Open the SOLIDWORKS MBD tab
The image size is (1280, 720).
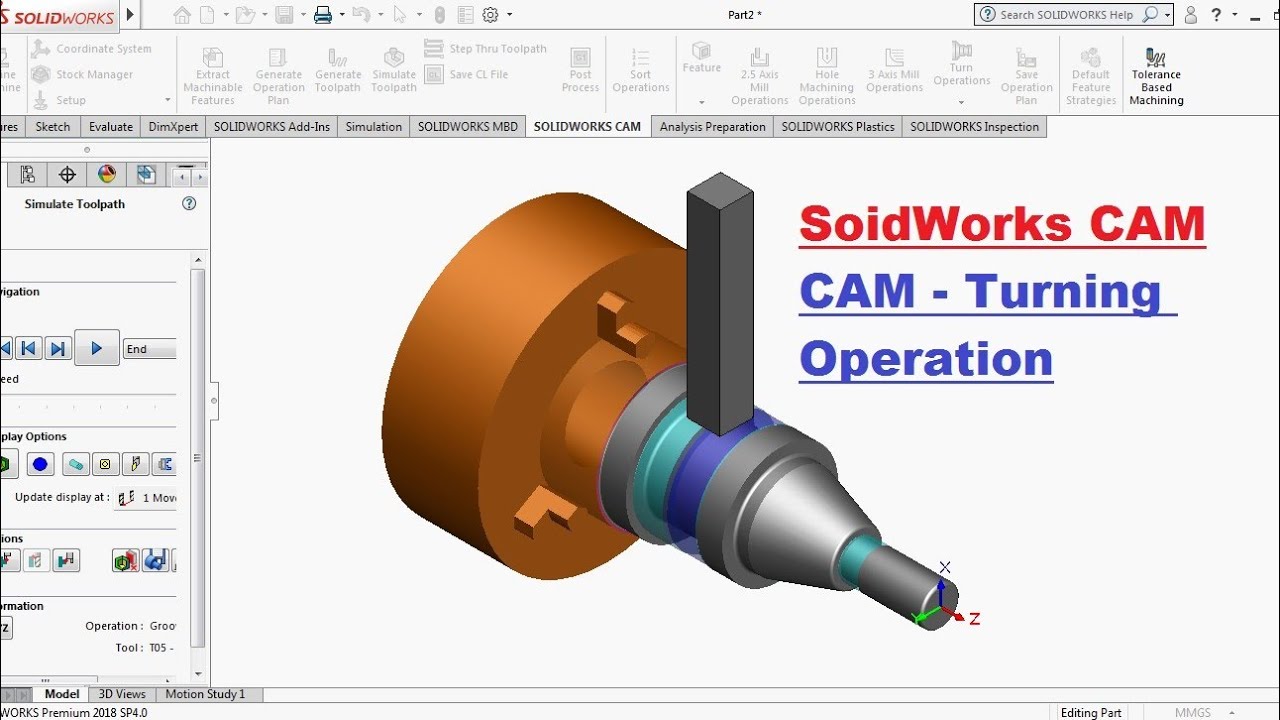(468, 127)
